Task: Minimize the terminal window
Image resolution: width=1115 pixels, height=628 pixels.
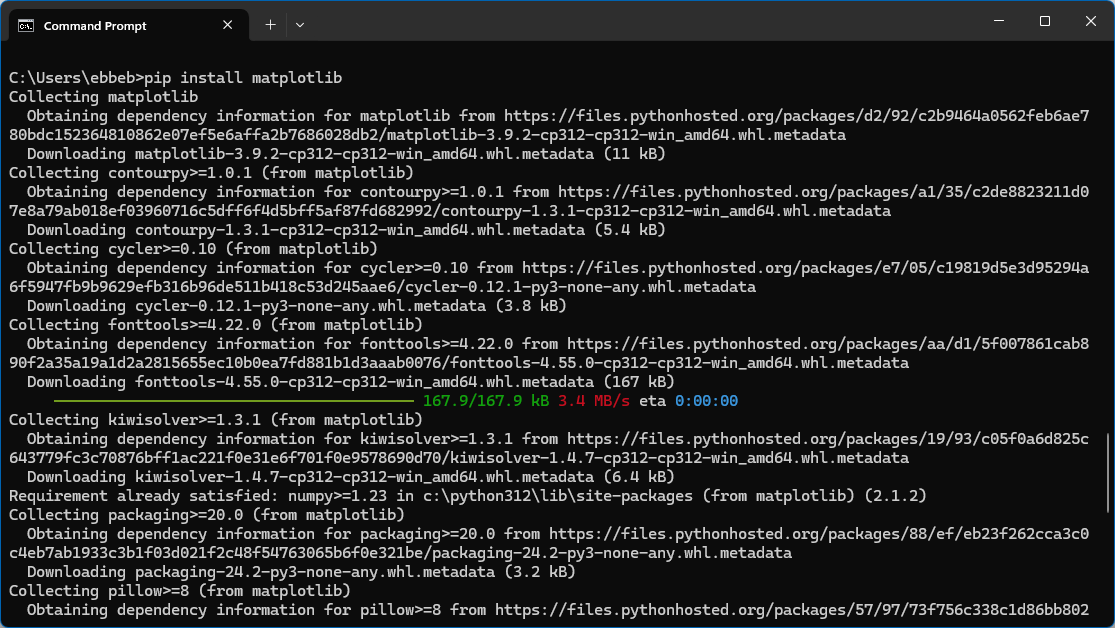Action: 997,21
